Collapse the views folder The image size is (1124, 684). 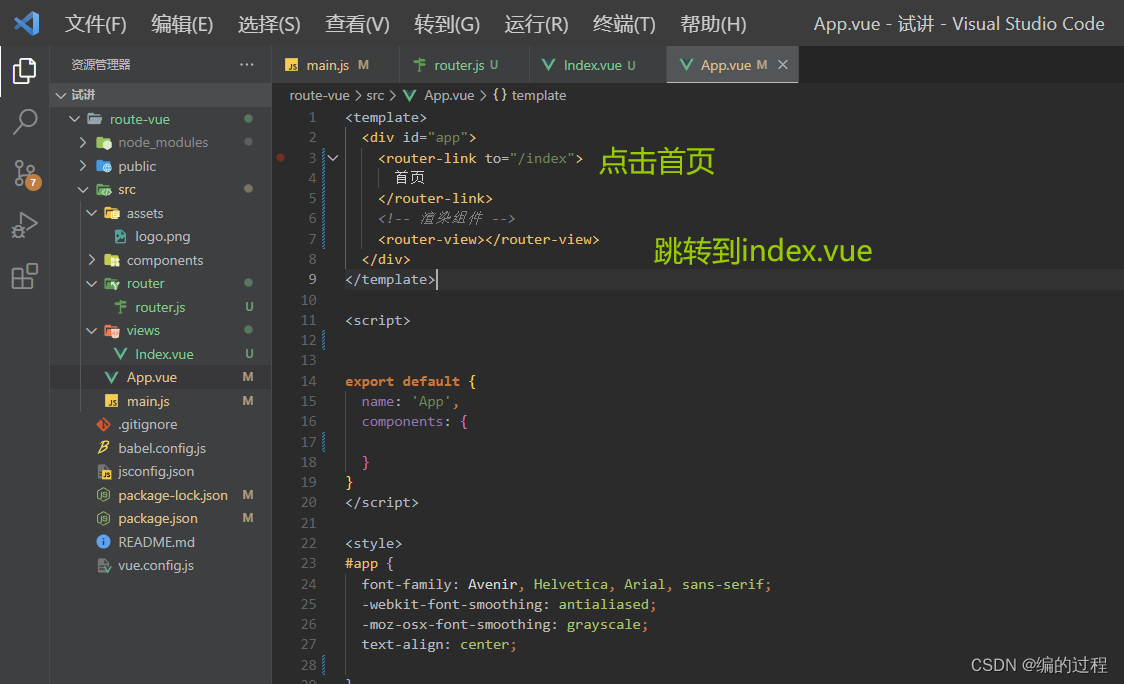coord(92,331)
